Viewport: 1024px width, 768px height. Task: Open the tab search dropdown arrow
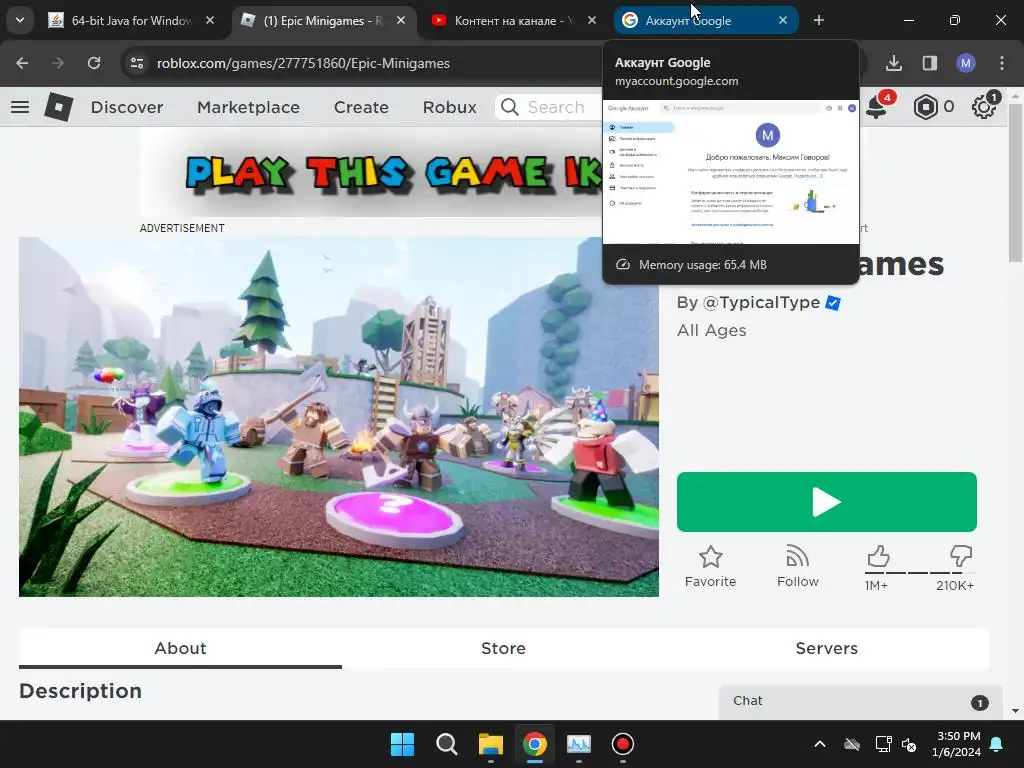20,20
